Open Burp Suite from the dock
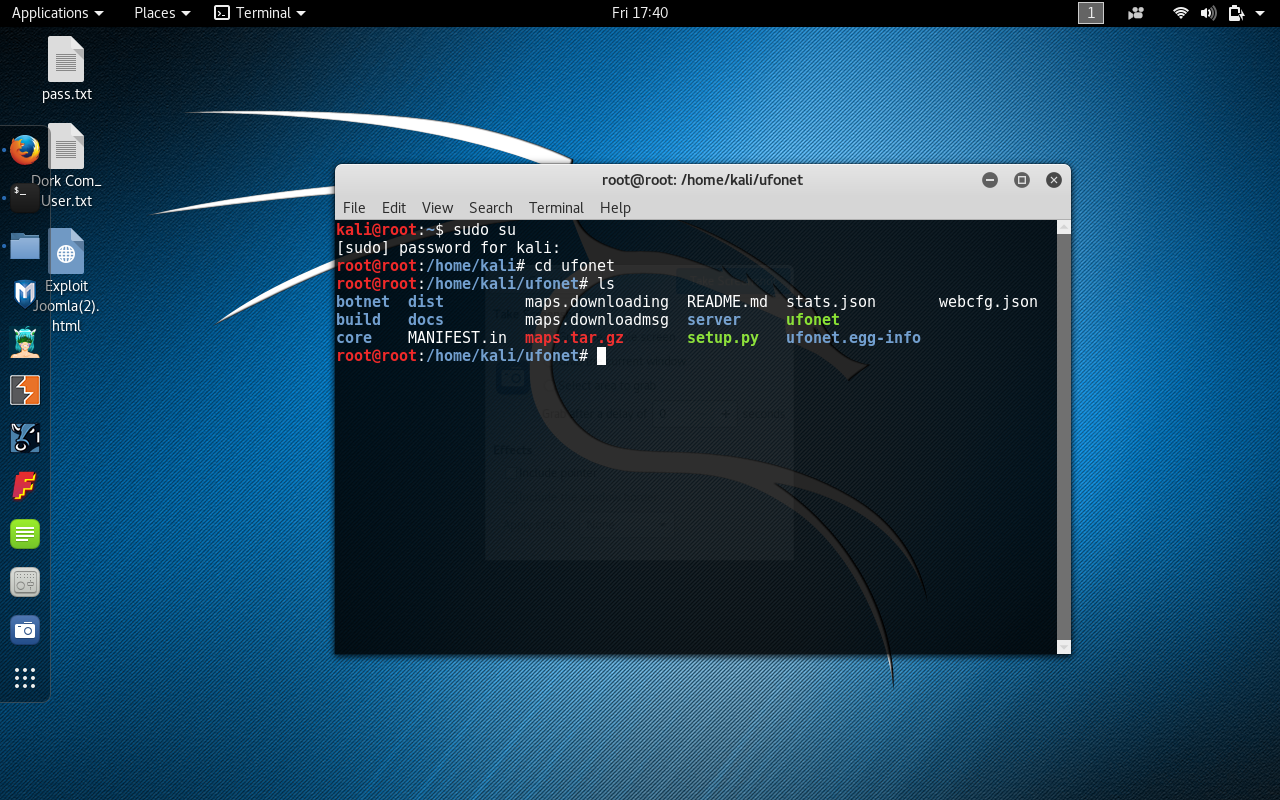 pos(25,389)
